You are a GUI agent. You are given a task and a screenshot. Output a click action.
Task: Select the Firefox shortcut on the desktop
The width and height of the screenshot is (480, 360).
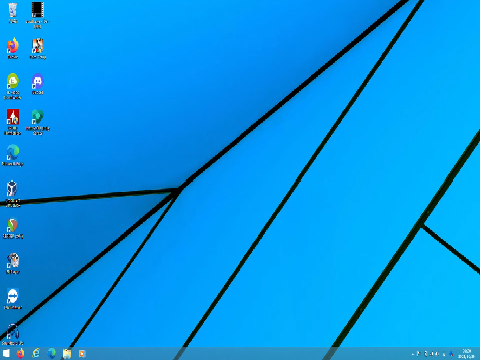pyautogui.click(x=13, y=48)
